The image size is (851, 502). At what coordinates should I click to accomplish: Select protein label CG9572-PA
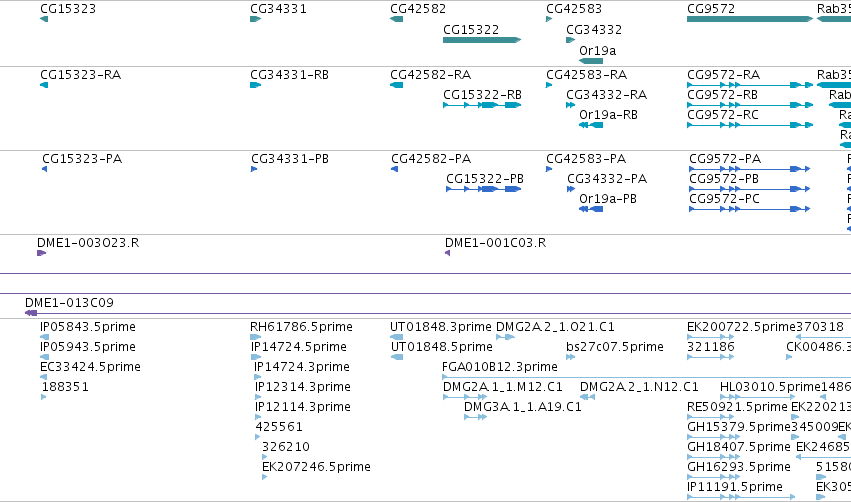725,158
